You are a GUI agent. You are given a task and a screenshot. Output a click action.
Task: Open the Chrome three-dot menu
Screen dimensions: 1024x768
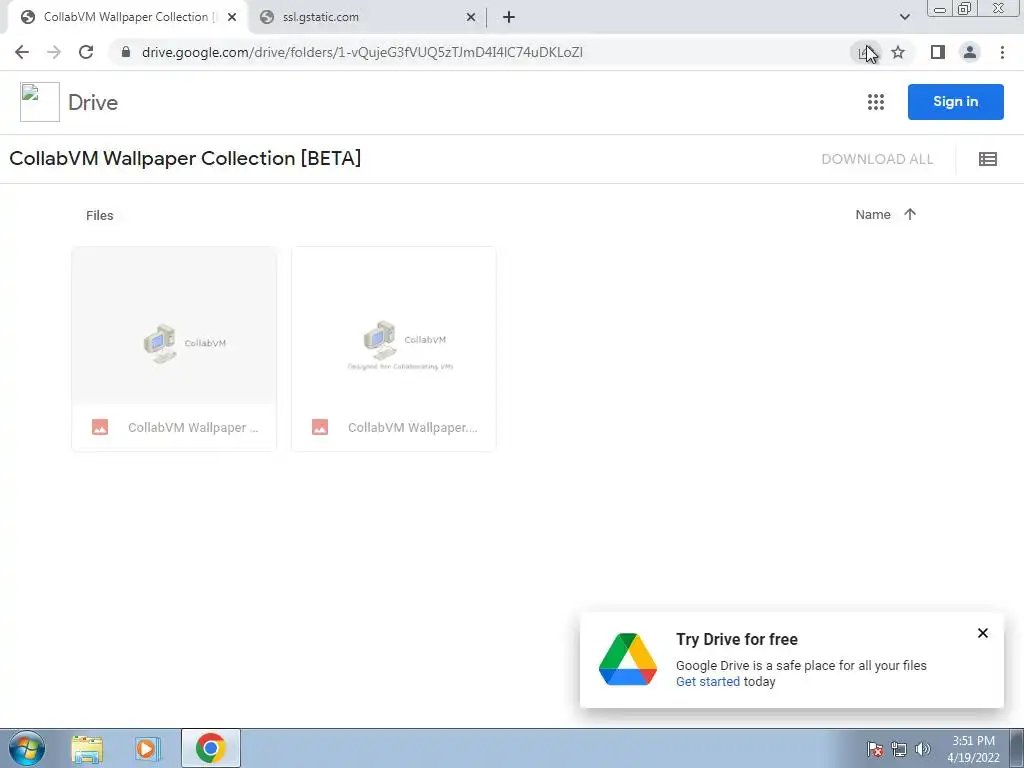coord(1002,52)
